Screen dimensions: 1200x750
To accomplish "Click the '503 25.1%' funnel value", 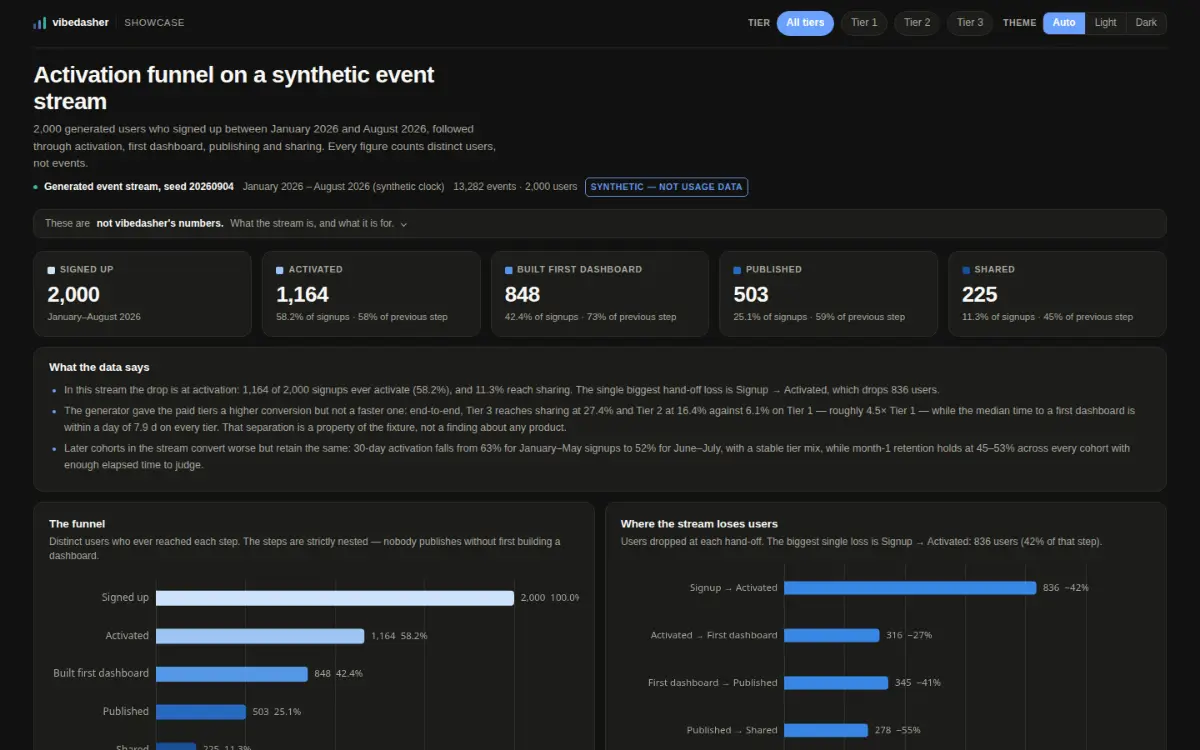I will click(x=276, y=712).
